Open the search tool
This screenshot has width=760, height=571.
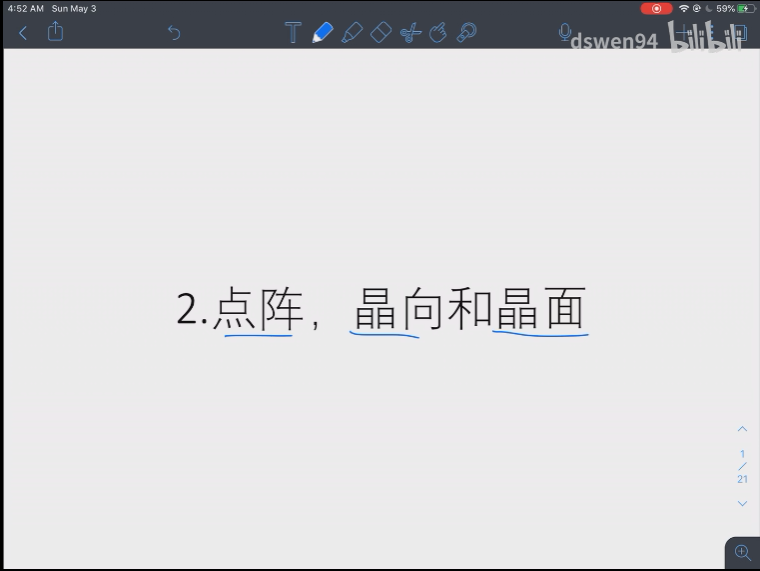467,32
